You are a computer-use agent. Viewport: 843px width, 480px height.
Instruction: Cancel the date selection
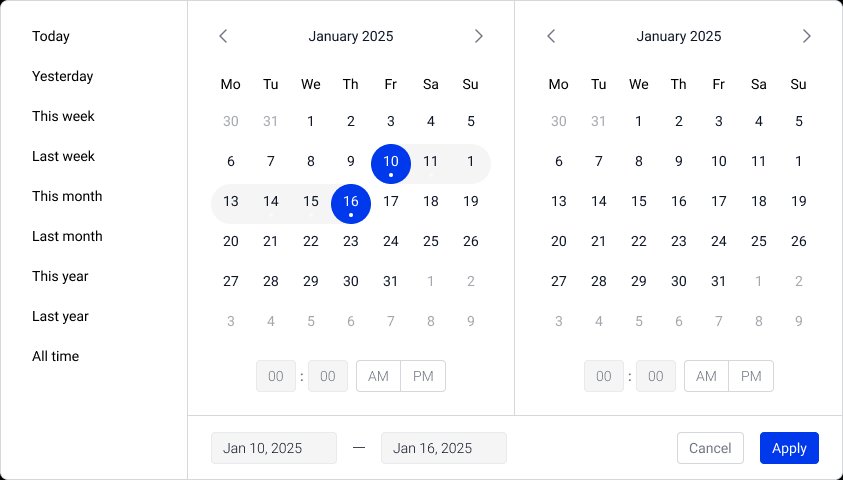pos(710,448)
